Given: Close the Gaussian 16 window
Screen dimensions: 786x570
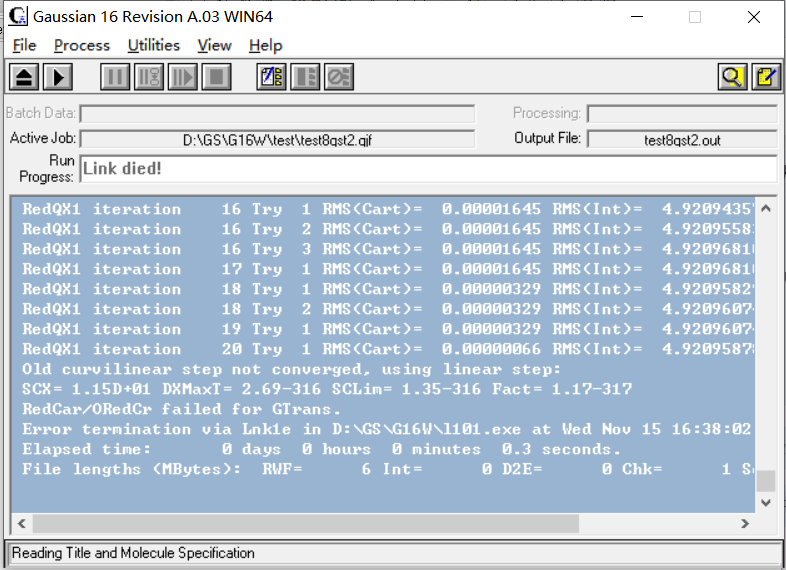Looking at the screenshot, I should click(x=753, y=17).
